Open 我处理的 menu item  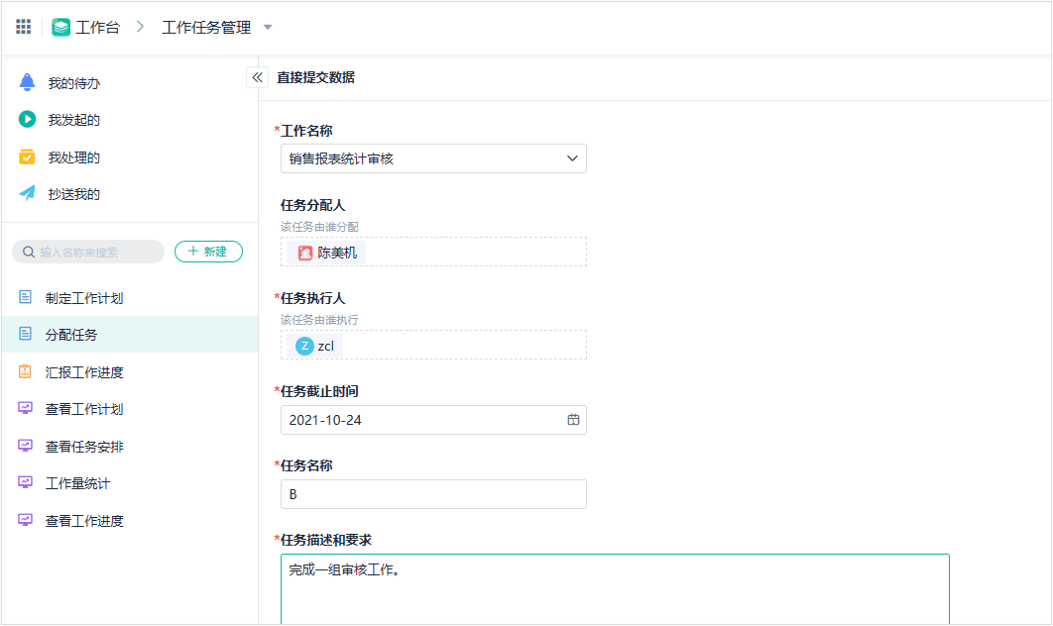coord(74,158)
